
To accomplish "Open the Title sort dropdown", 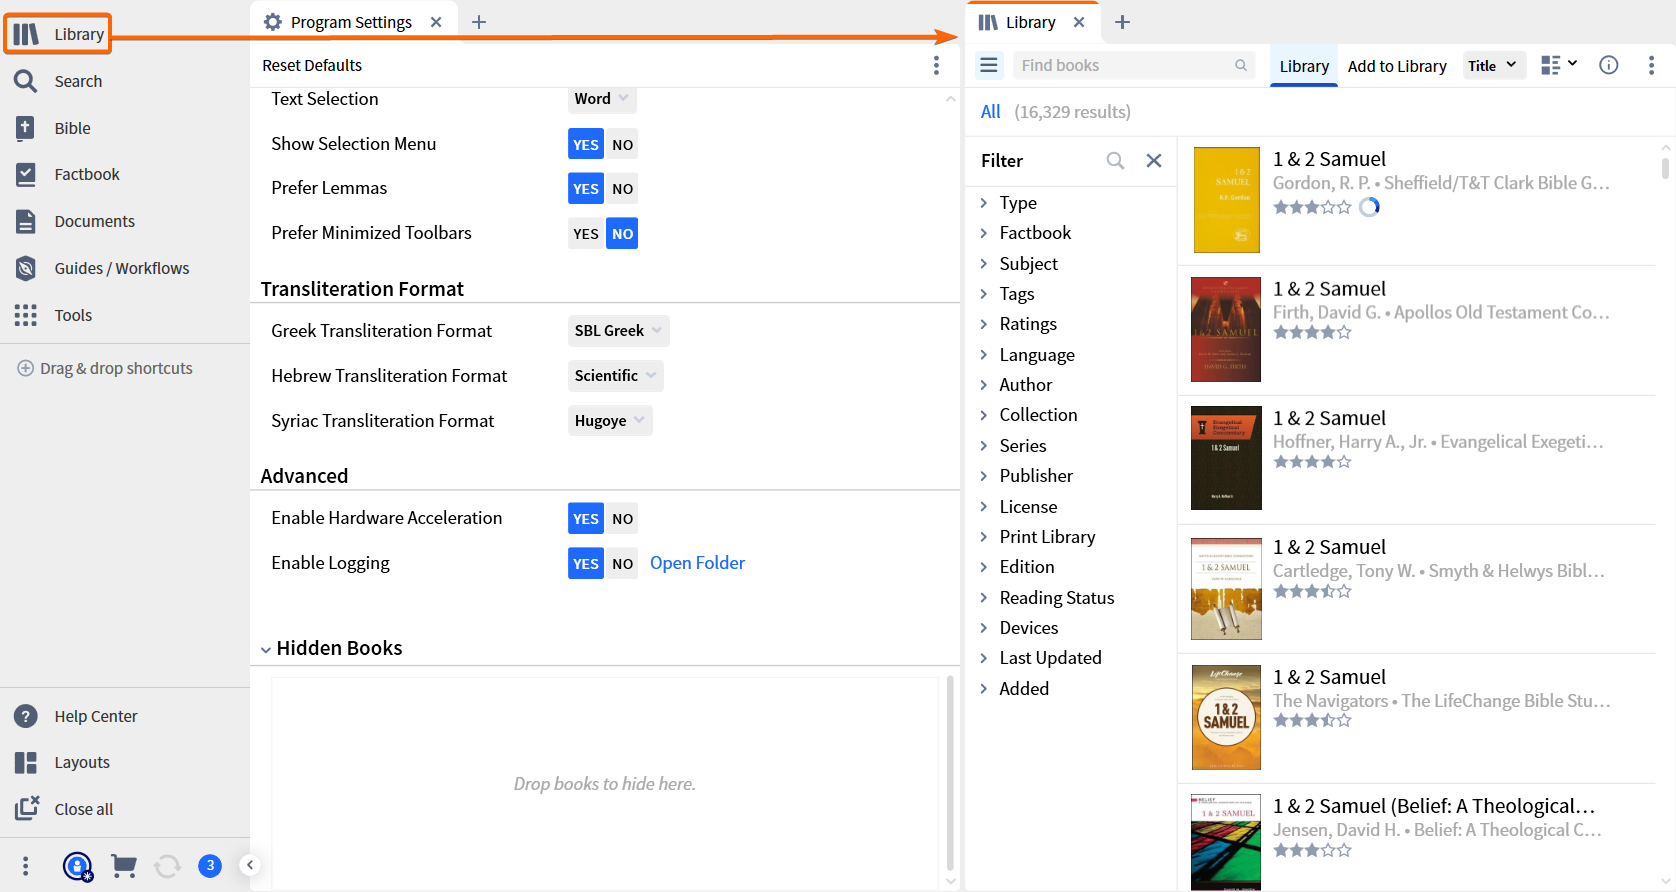I will click(1494, 66).
